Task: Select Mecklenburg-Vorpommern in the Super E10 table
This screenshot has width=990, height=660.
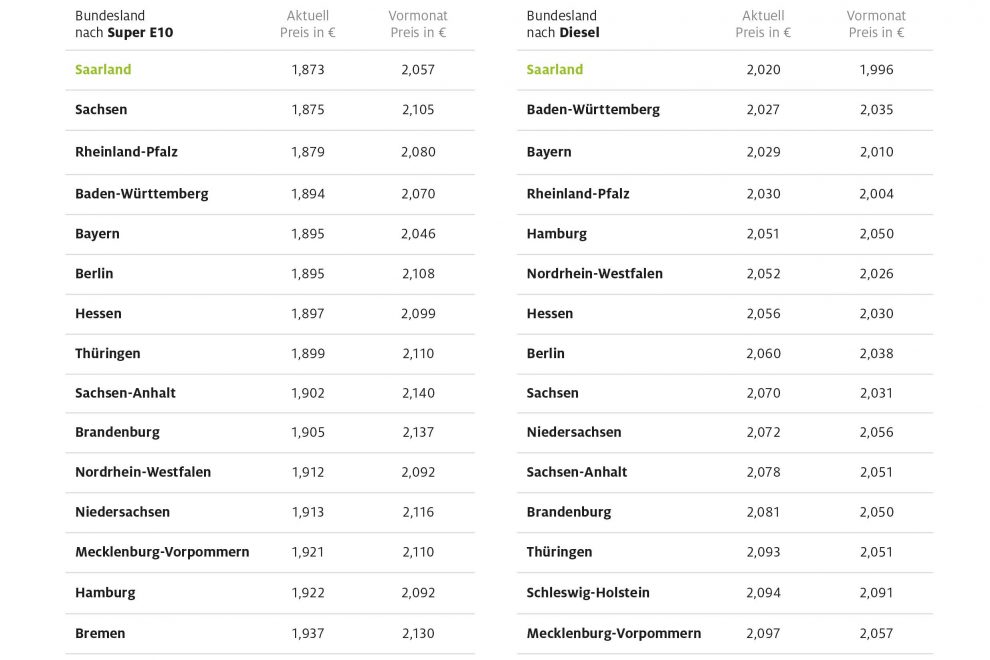Action: [x=162, y=552]
